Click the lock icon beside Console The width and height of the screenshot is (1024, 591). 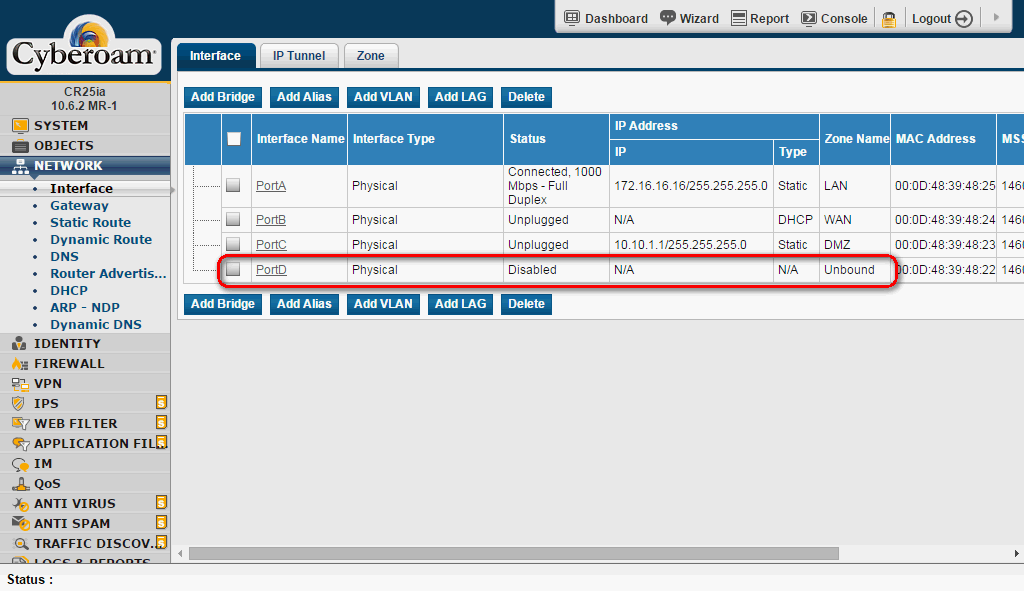click(888, 19)
